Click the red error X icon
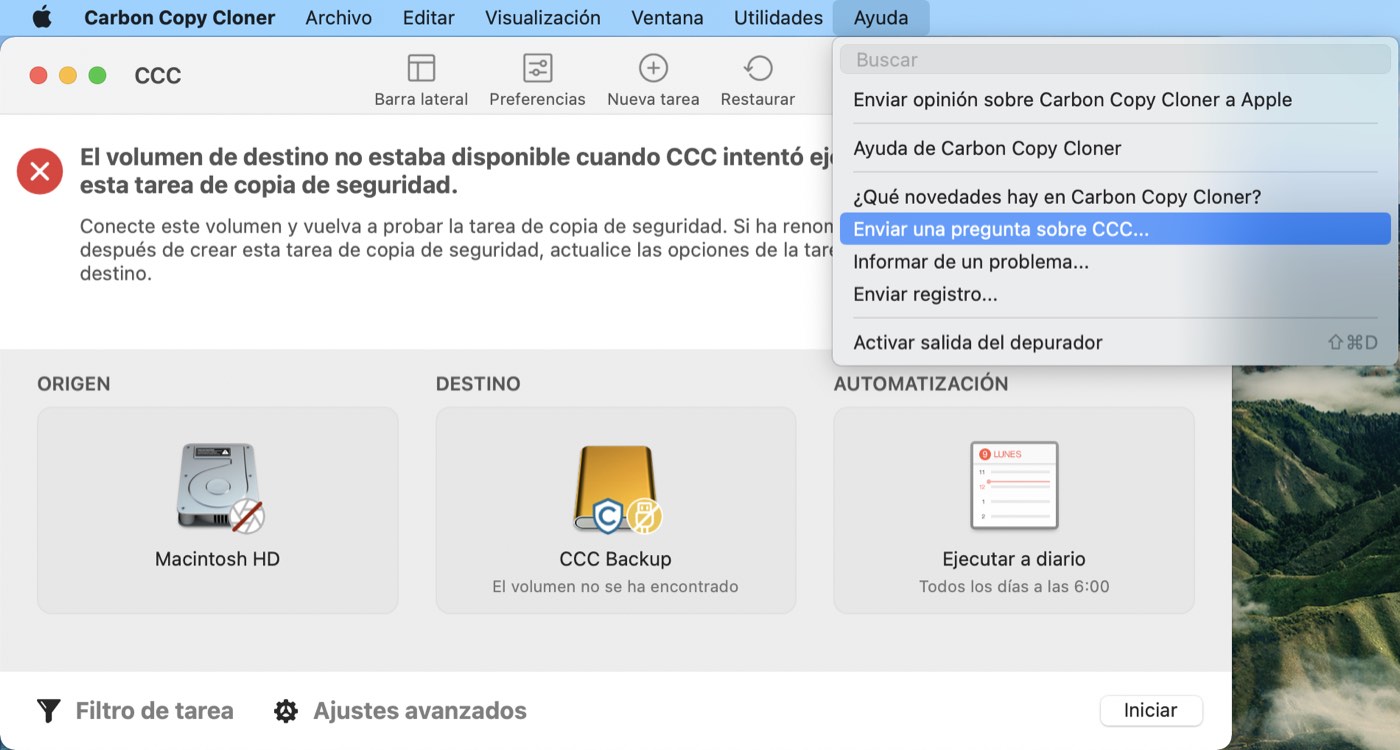The height and width of the screenshot is (750, 1400). [x=40, y=172]
